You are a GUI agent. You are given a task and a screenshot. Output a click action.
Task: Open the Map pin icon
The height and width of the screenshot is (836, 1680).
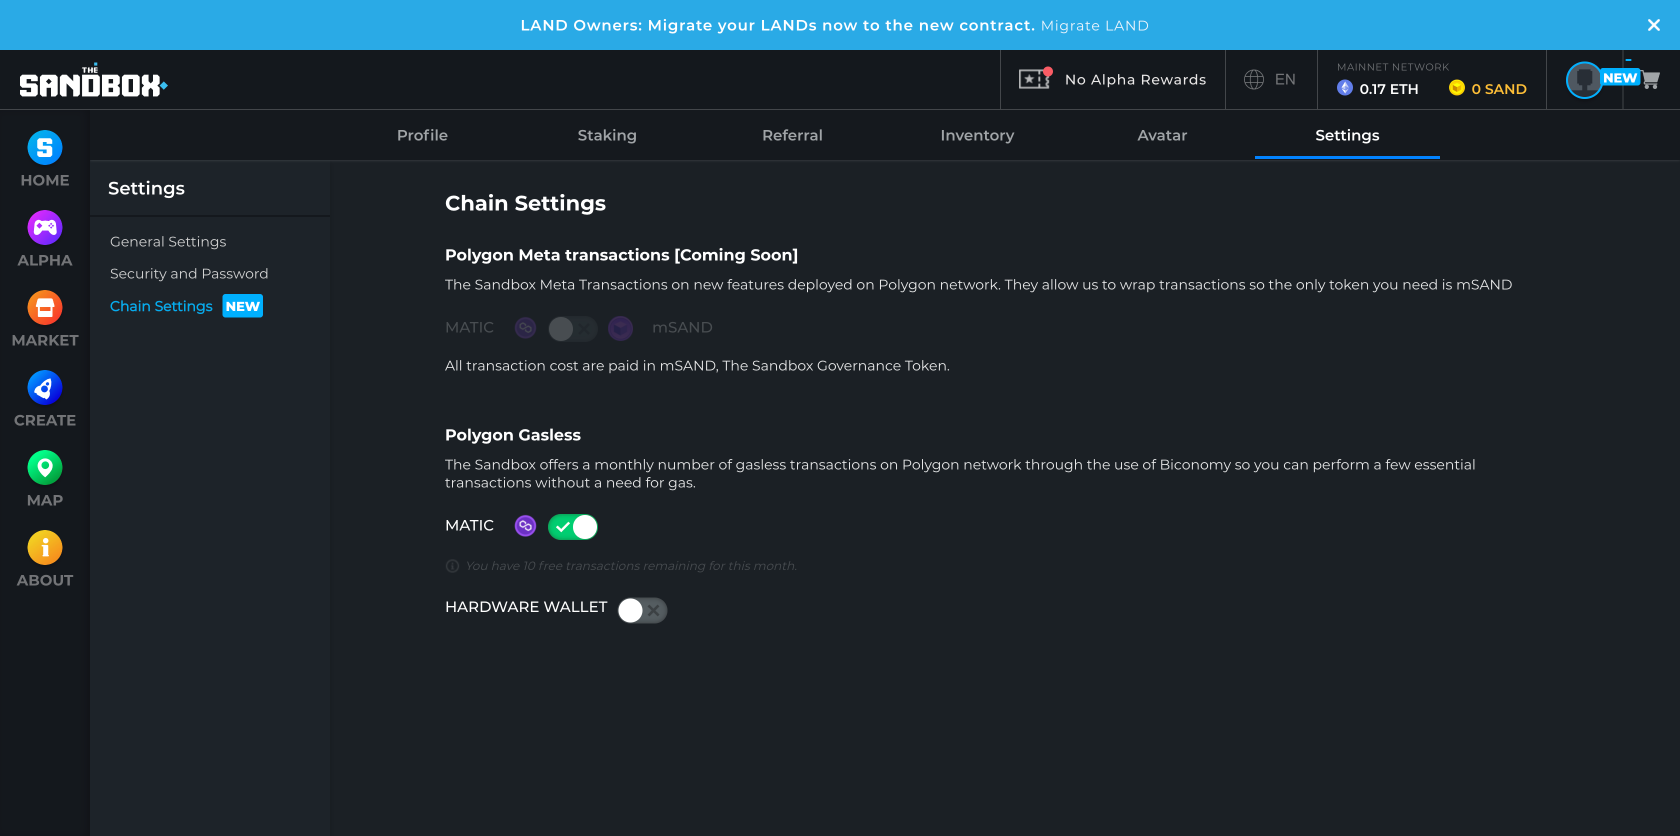point(45,468)
